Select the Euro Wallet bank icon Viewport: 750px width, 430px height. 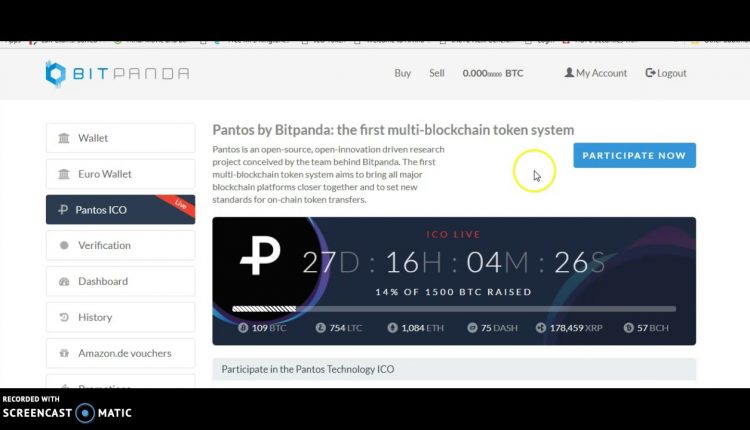tap(64, 174)
